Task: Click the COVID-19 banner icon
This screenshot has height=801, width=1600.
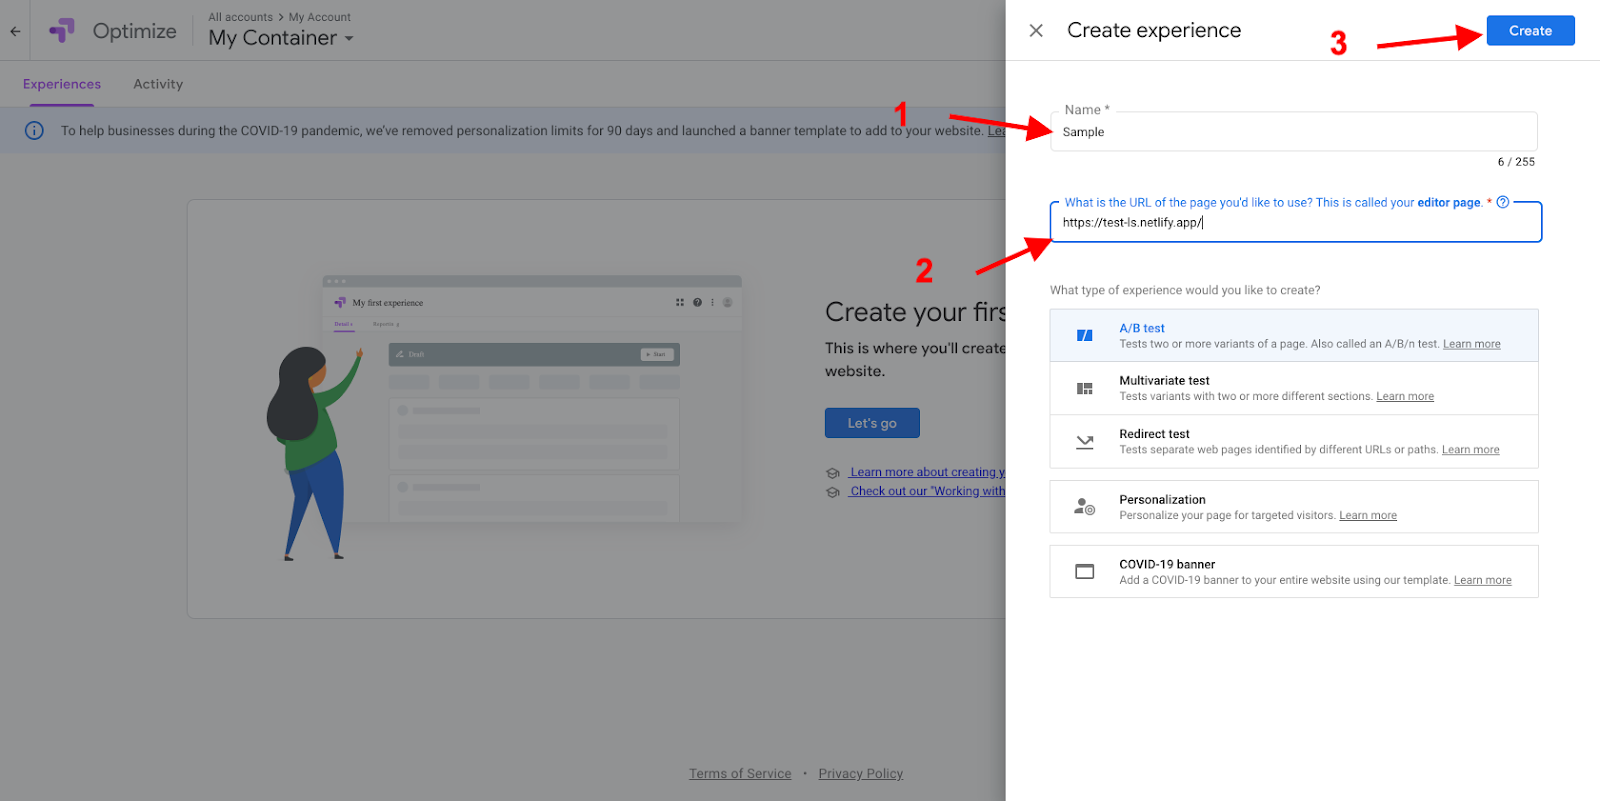Action: [1084, 572]
